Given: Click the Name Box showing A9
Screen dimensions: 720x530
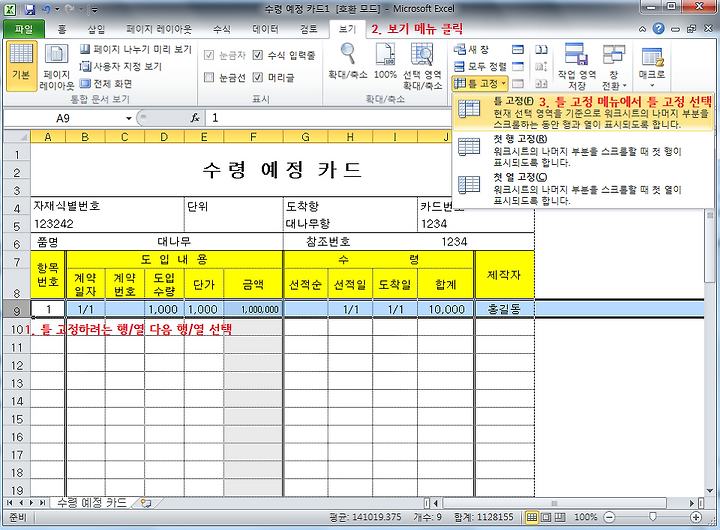Looking at the screenshot, I should coord(63,118).
